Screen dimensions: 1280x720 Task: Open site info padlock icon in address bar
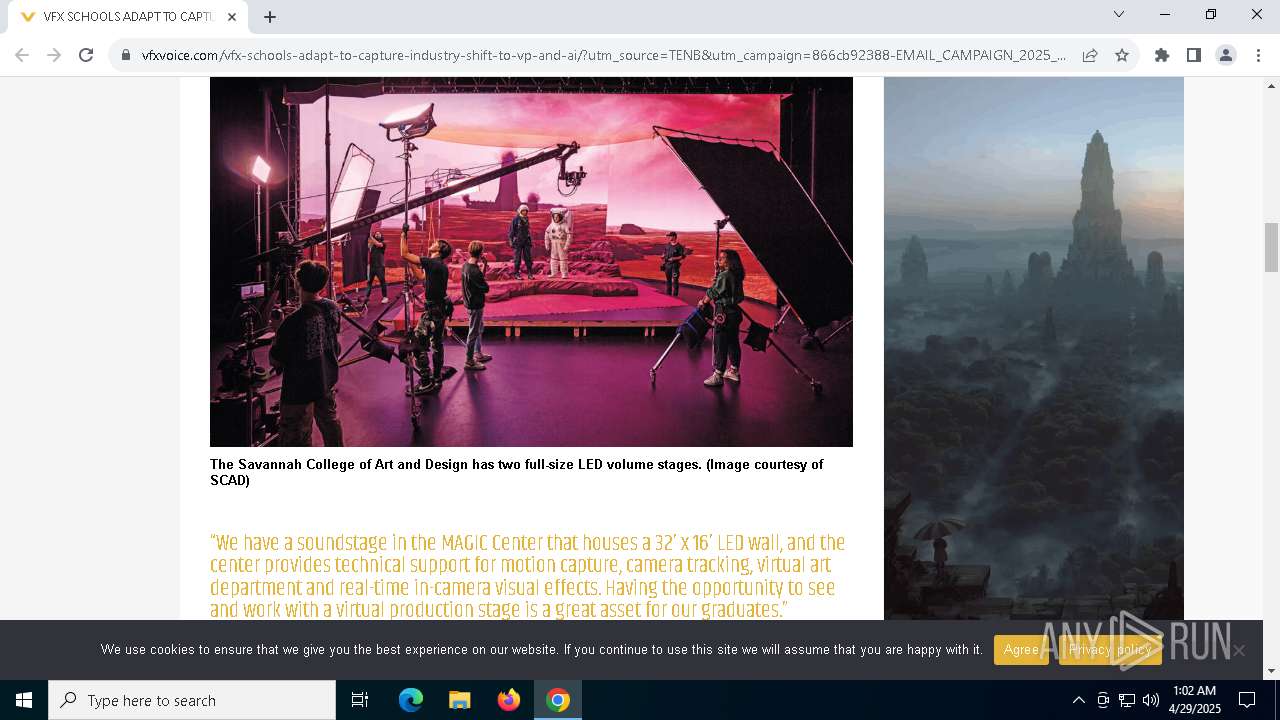[126, 55]
